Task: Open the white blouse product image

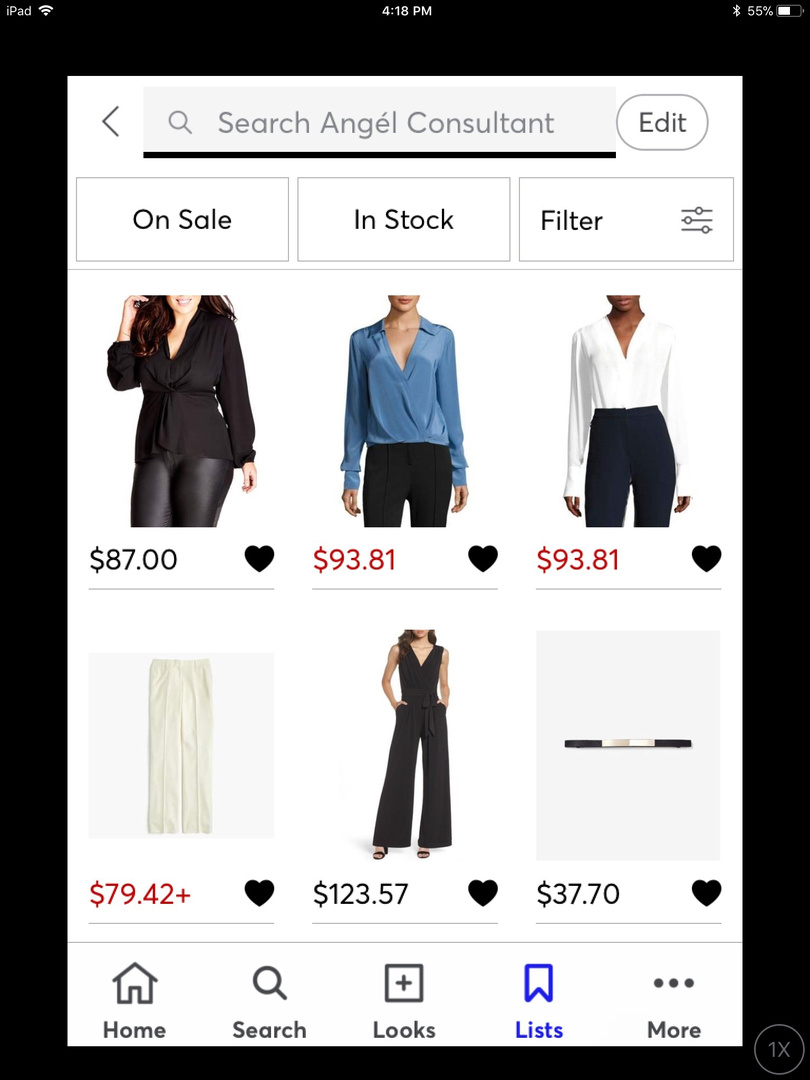Action: coord(627,411)
